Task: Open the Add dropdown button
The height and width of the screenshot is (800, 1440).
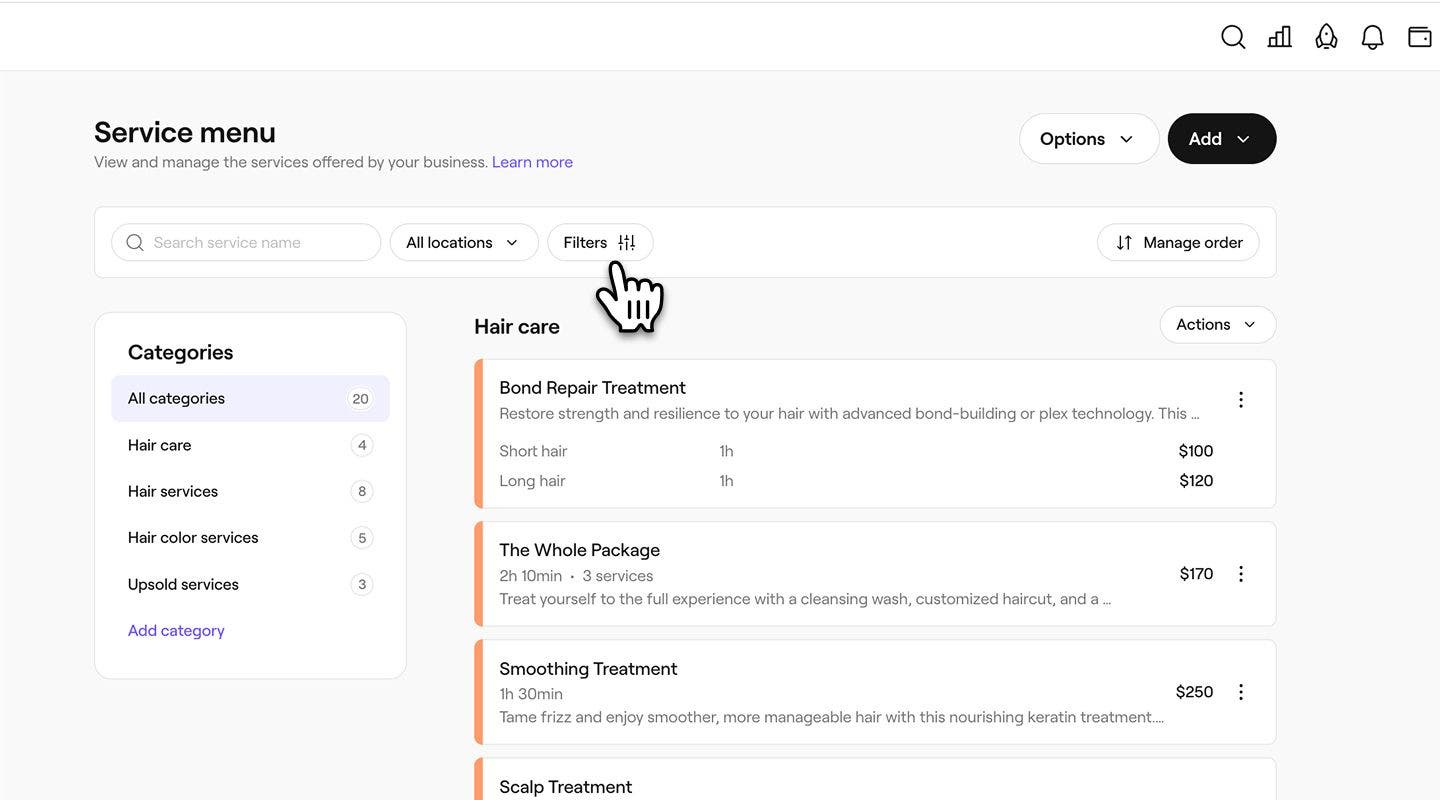Action: coord(1221,139)
